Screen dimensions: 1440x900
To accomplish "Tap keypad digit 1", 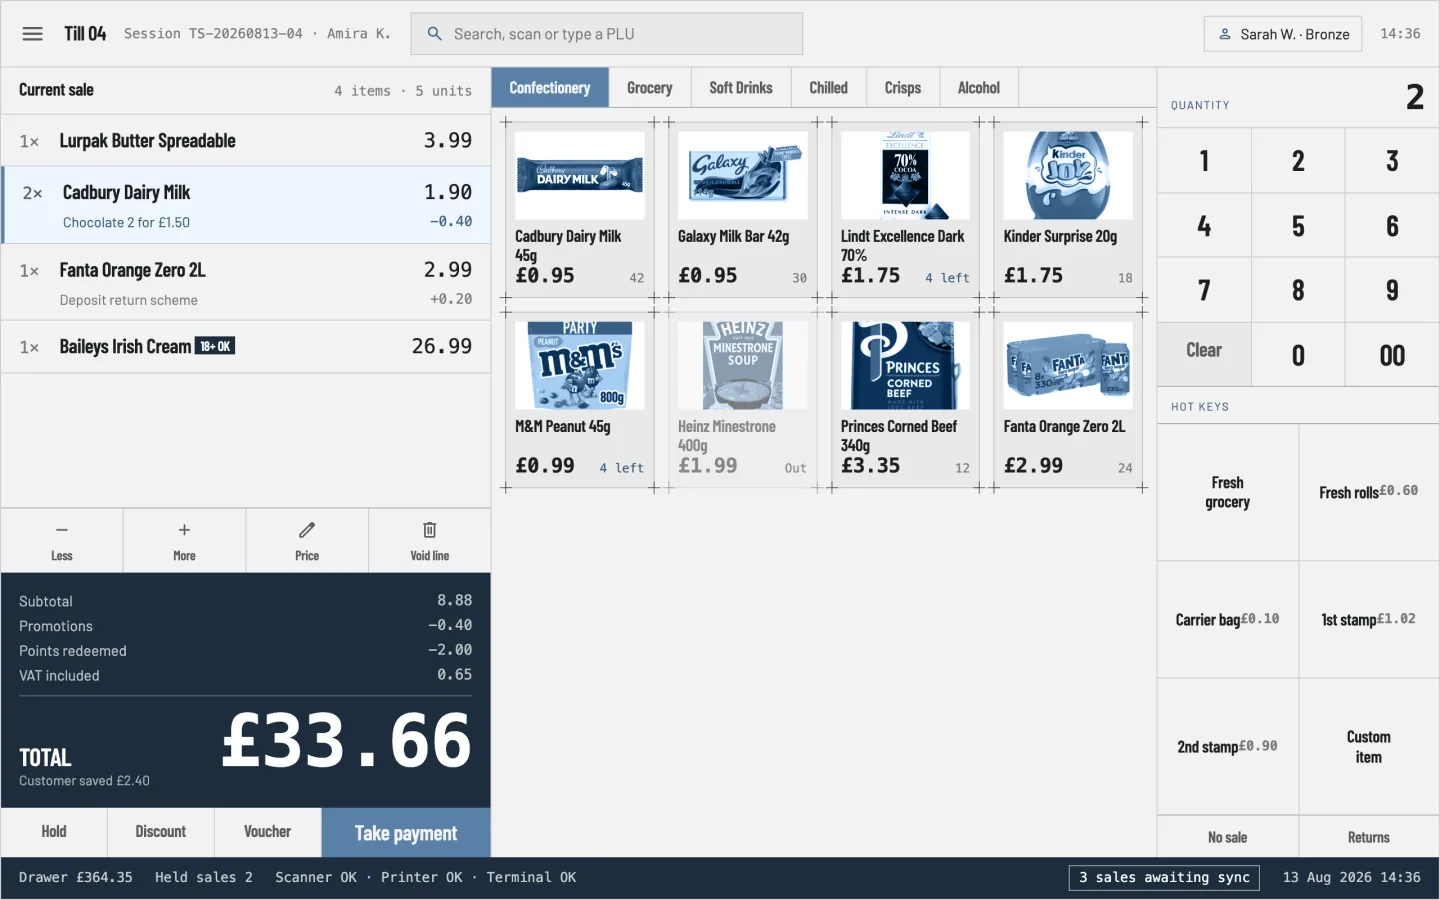I will [x=1204, y=161].
